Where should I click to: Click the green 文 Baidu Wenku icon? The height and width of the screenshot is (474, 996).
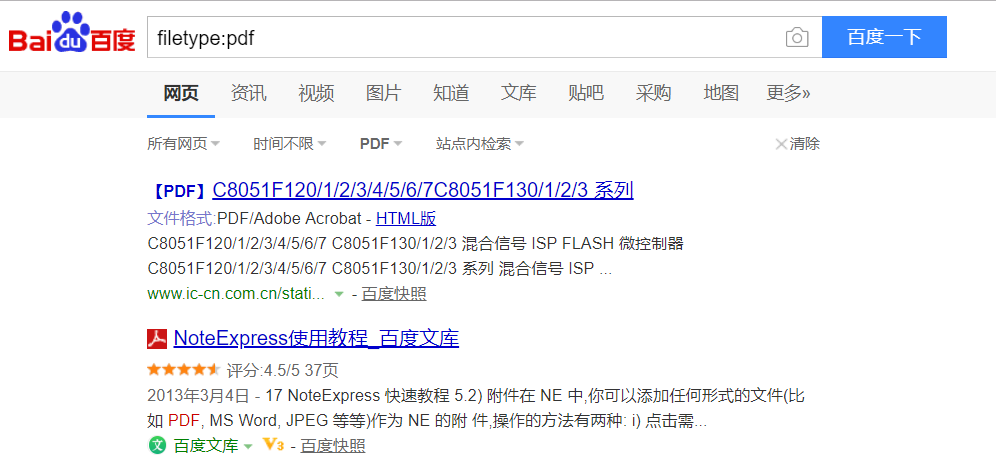pyautogui.click(x=157, y=445)
